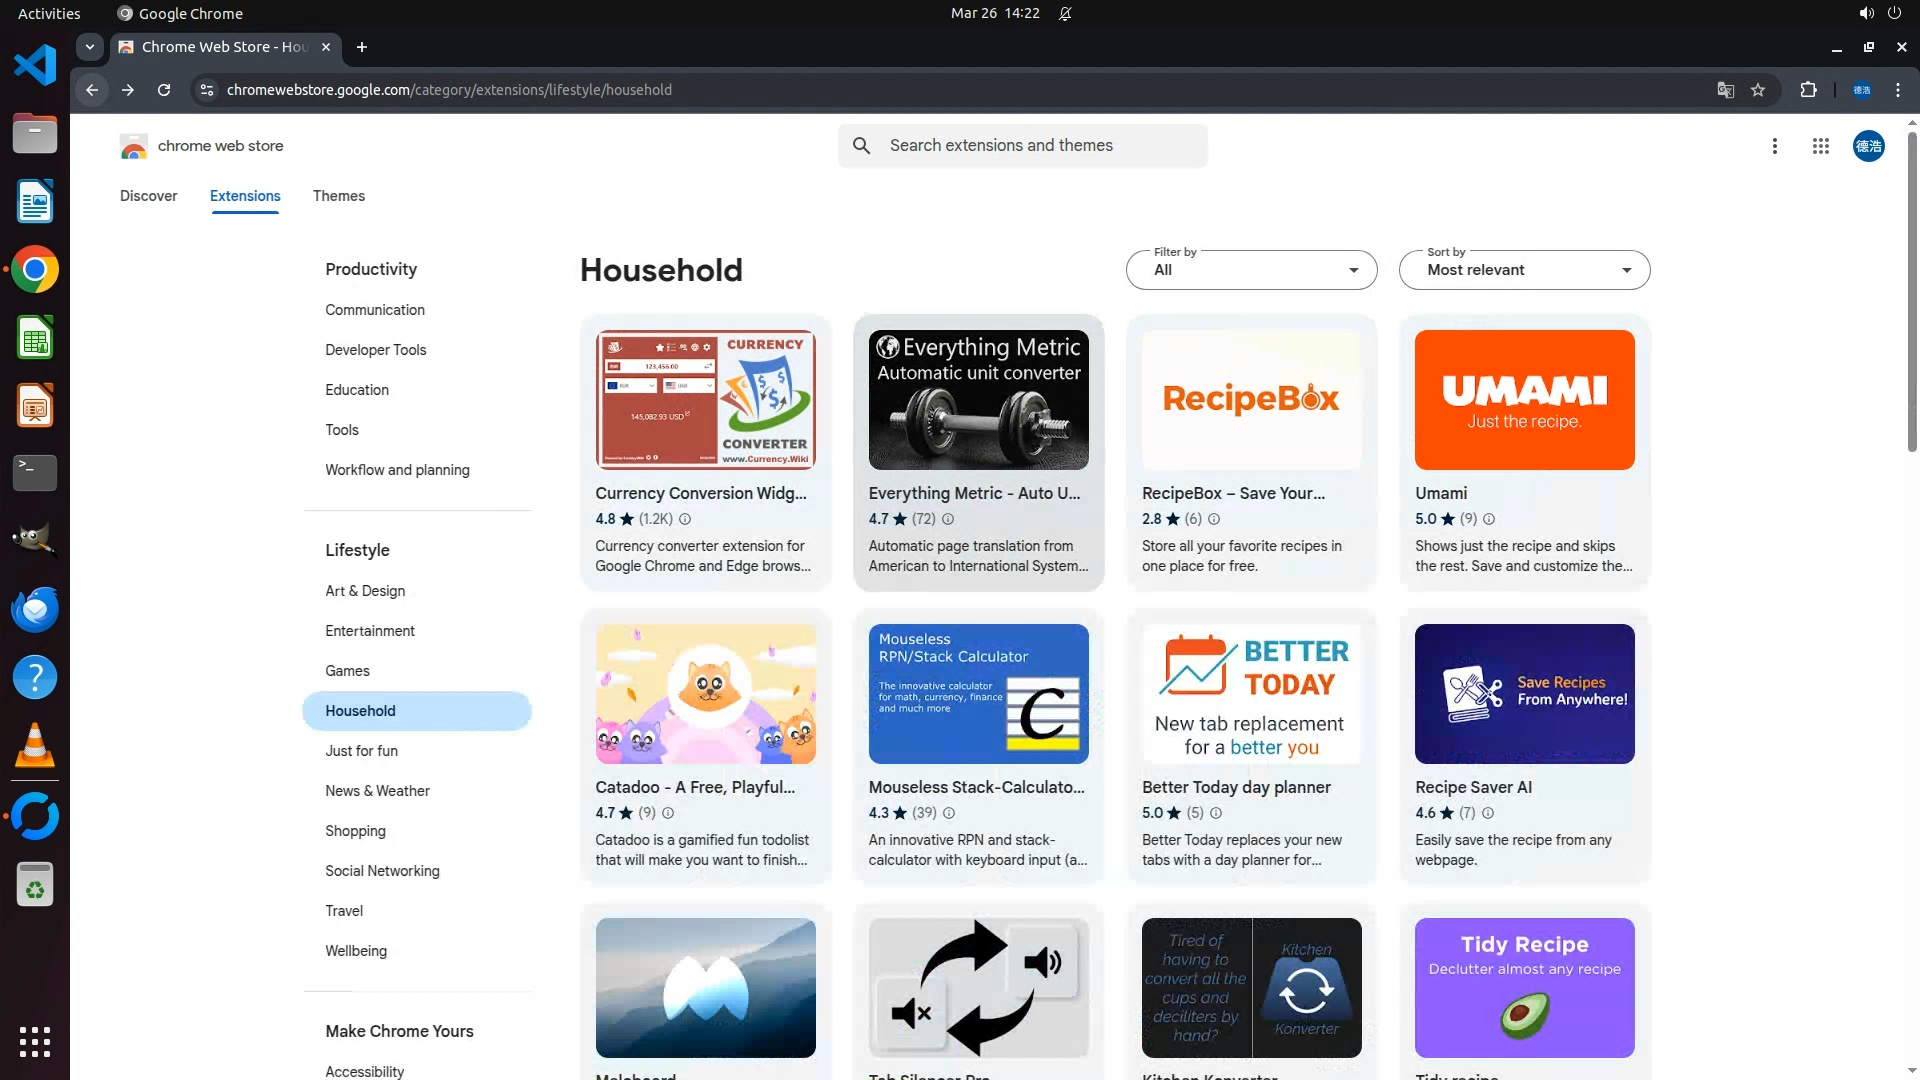Open the web store three-dot menu

1774,146
